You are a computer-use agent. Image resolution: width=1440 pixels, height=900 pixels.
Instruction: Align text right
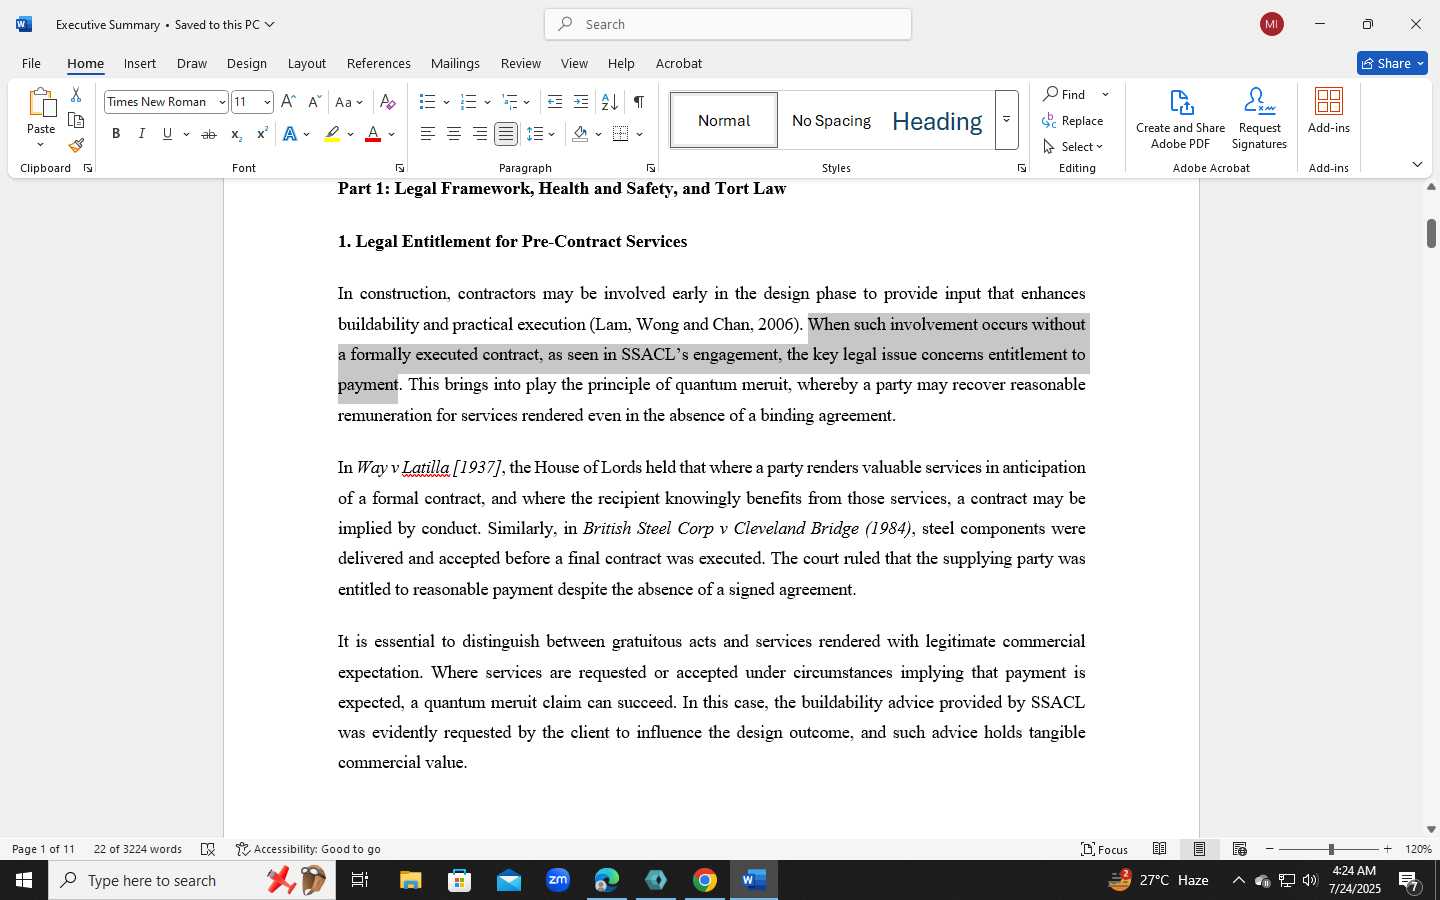click(480, 134)
